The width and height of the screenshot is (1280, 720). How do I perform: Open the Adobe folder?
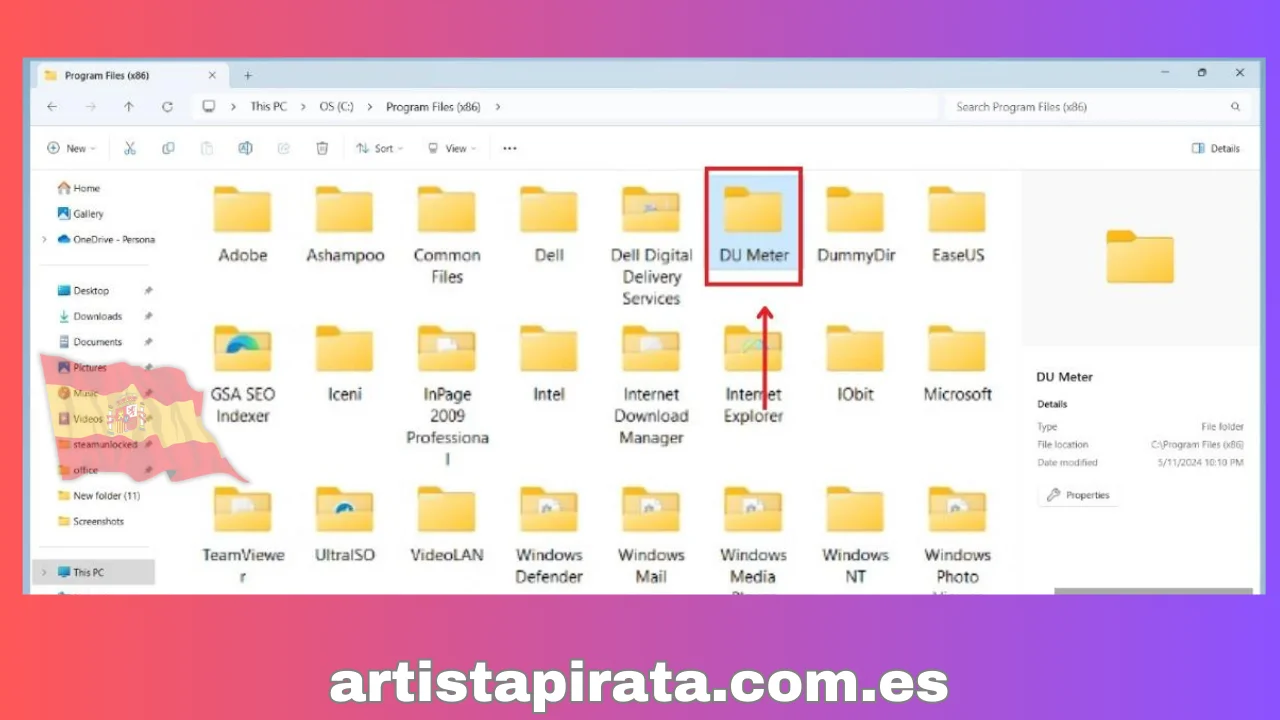pyautogui.click(x=242, y=225)
